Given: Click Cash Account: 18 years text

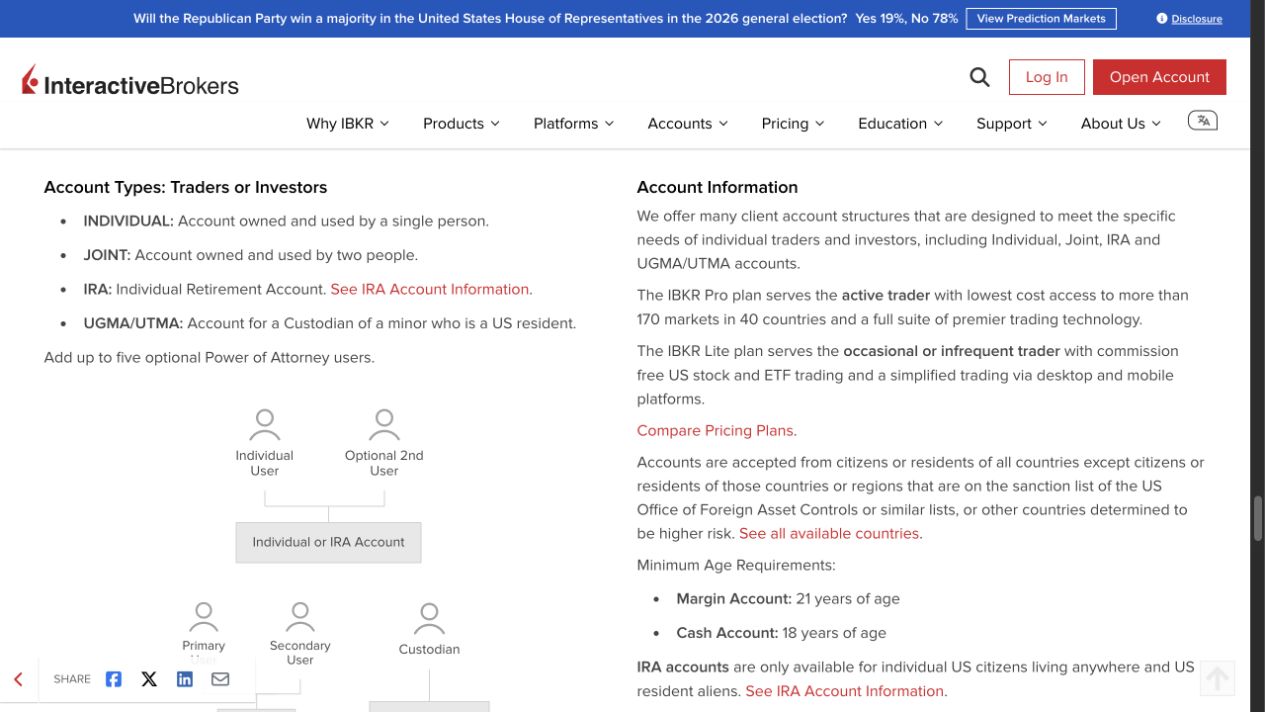Looking at the screenshot, I should point(781,633).
